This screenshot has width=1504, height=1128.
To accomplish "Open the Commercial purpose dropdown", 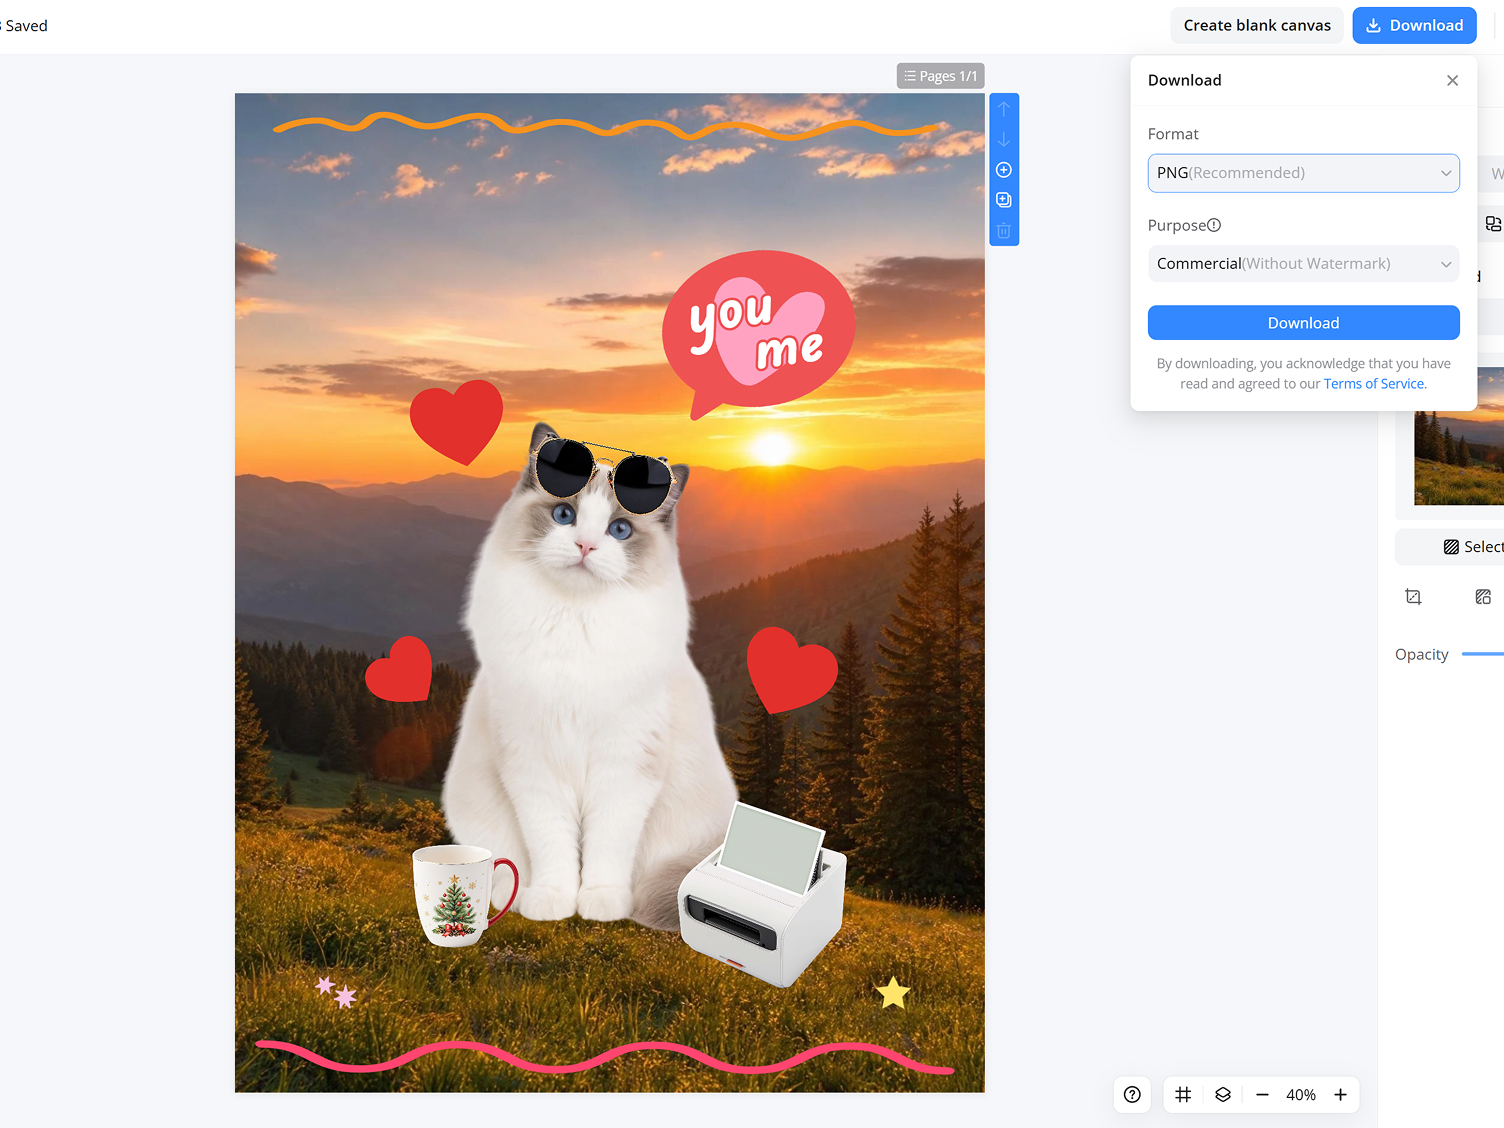I will 1304,264.
